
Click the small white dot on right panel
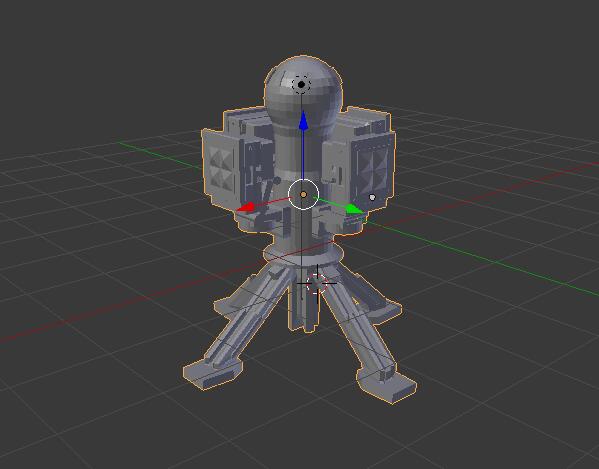[x=372, y=197]
